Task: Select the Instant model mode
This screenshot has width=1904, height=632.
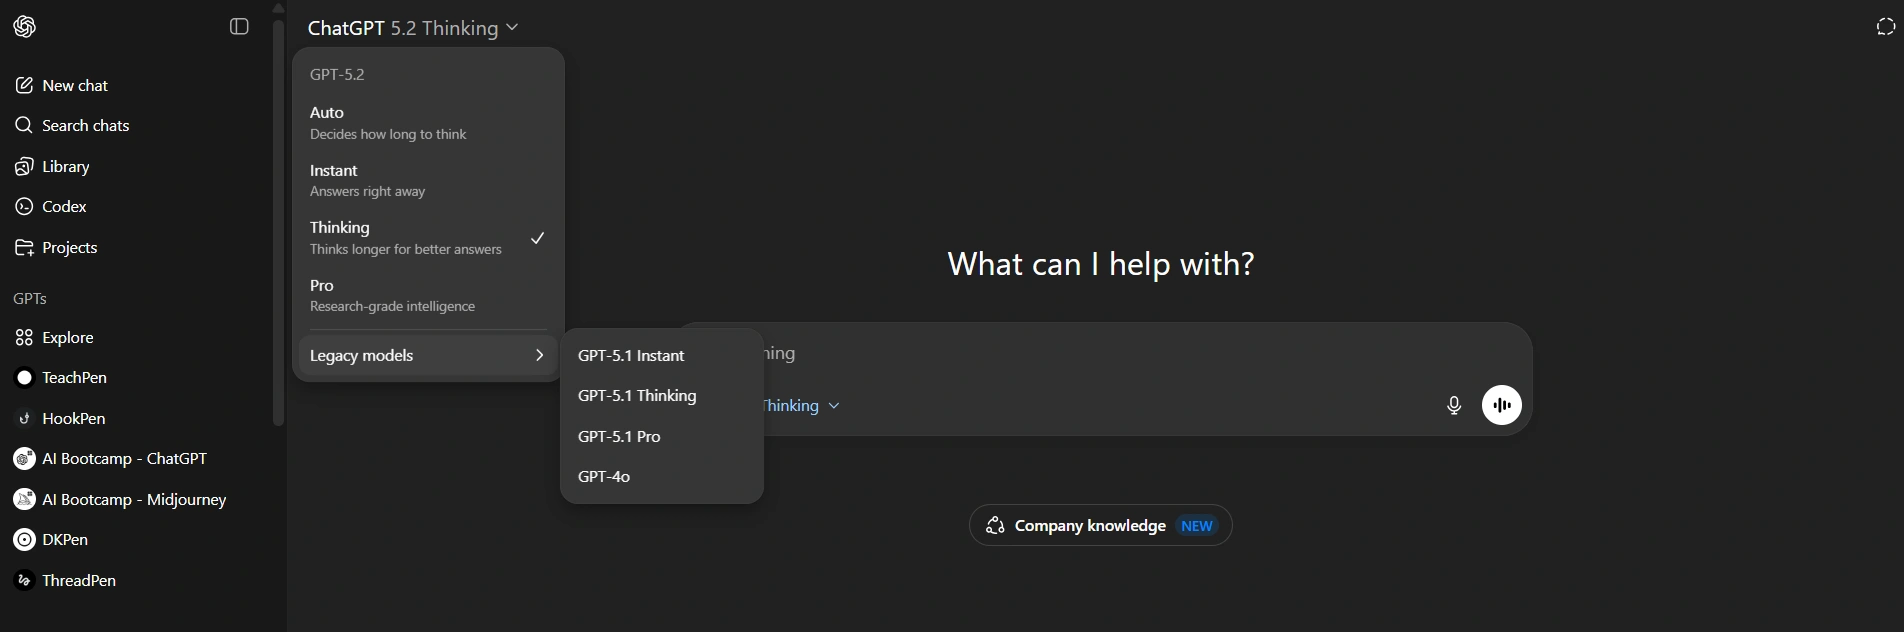Action: coord(428,180)
